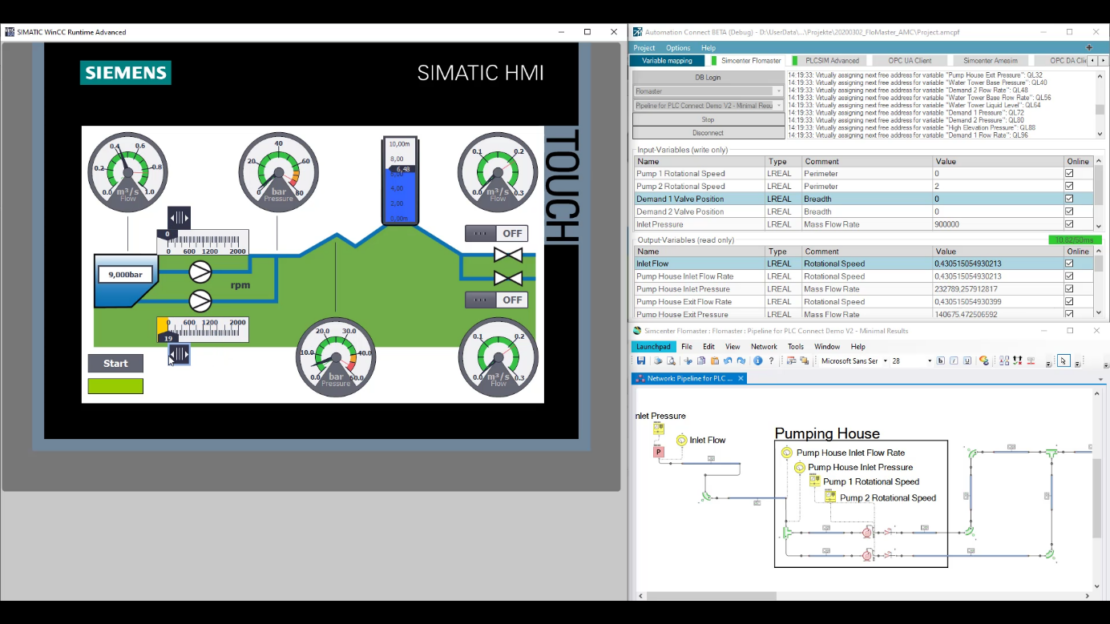
Task: Expand the font size dropdown showing 28
Action: (x=929, y=359)
